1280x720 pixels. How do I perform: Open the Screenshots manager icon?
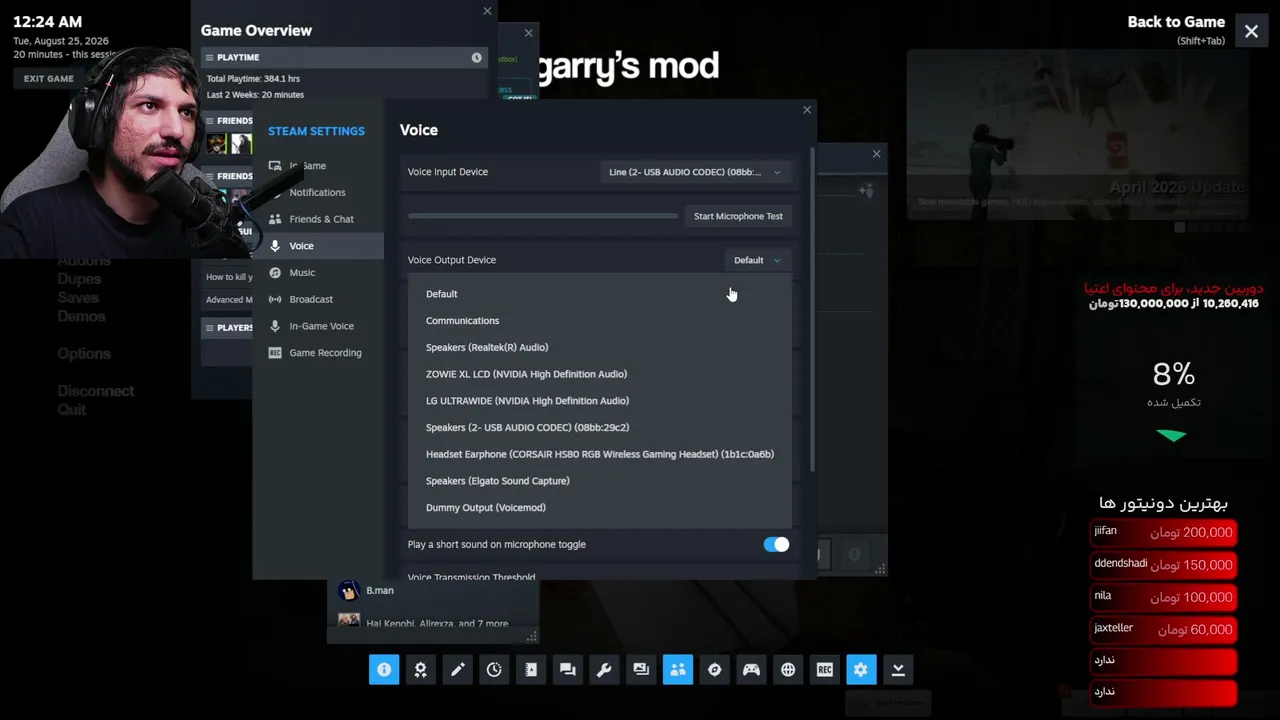(641, 670)
